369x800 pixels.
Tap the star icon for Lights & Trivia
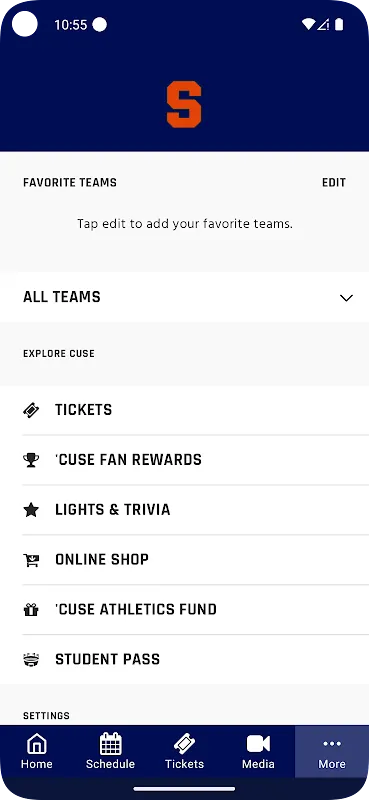click(x=31, y=510)
